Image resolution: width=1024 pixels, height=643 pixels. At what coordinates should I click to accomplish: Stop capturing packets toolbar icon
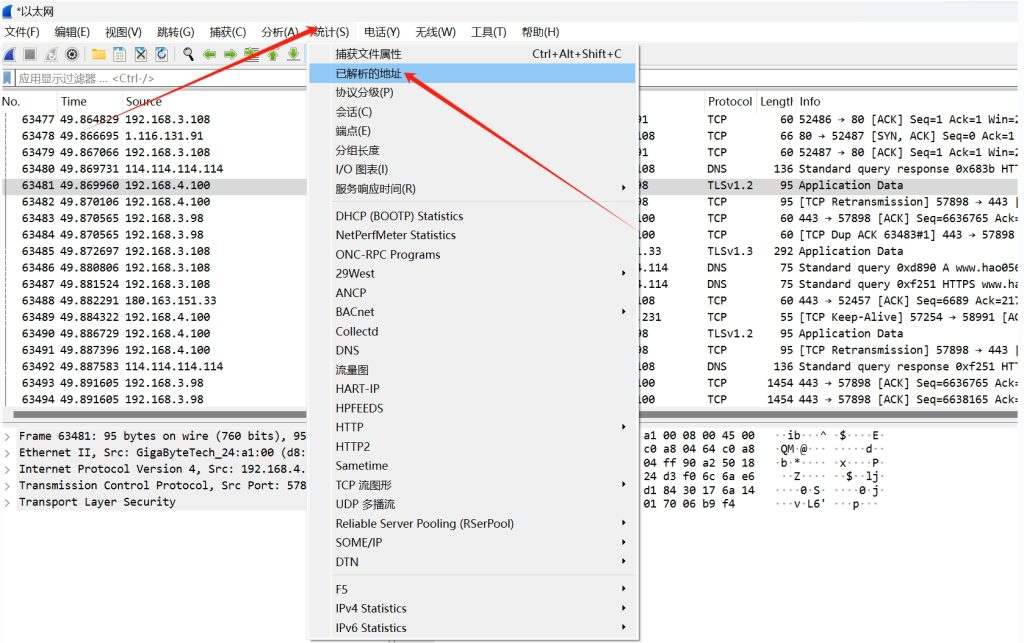[30, 54]
